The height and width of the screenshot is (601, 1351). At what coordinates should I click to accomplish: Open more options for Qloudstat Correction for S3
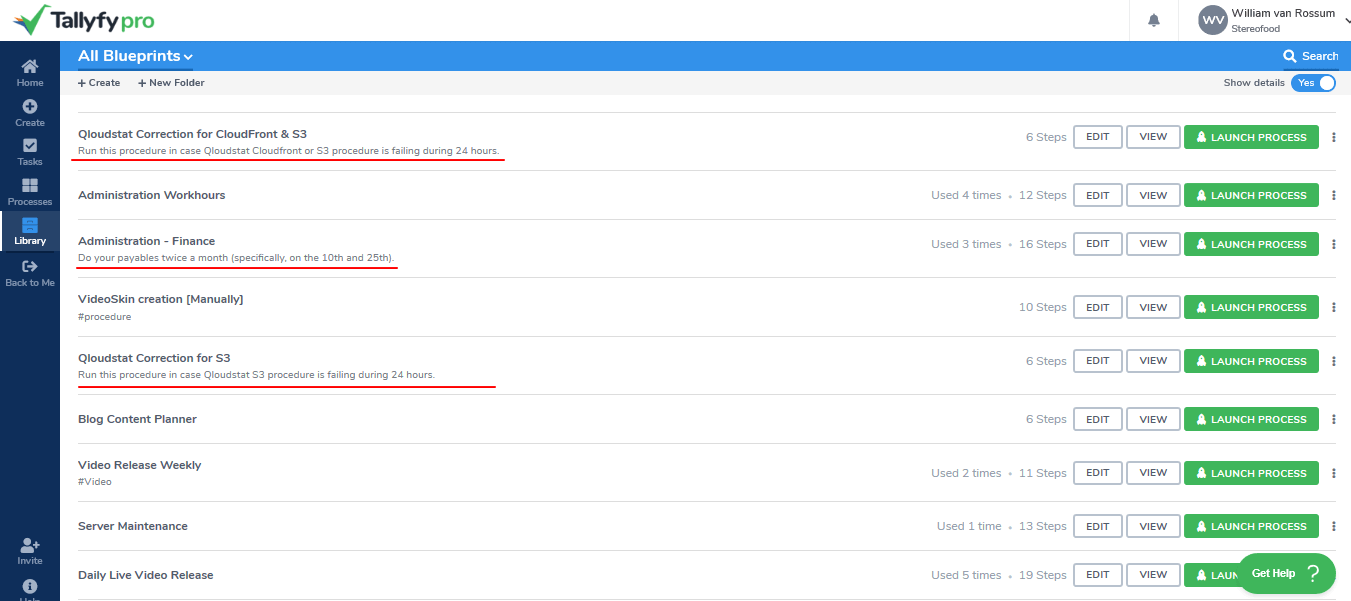coord(1334,361)
